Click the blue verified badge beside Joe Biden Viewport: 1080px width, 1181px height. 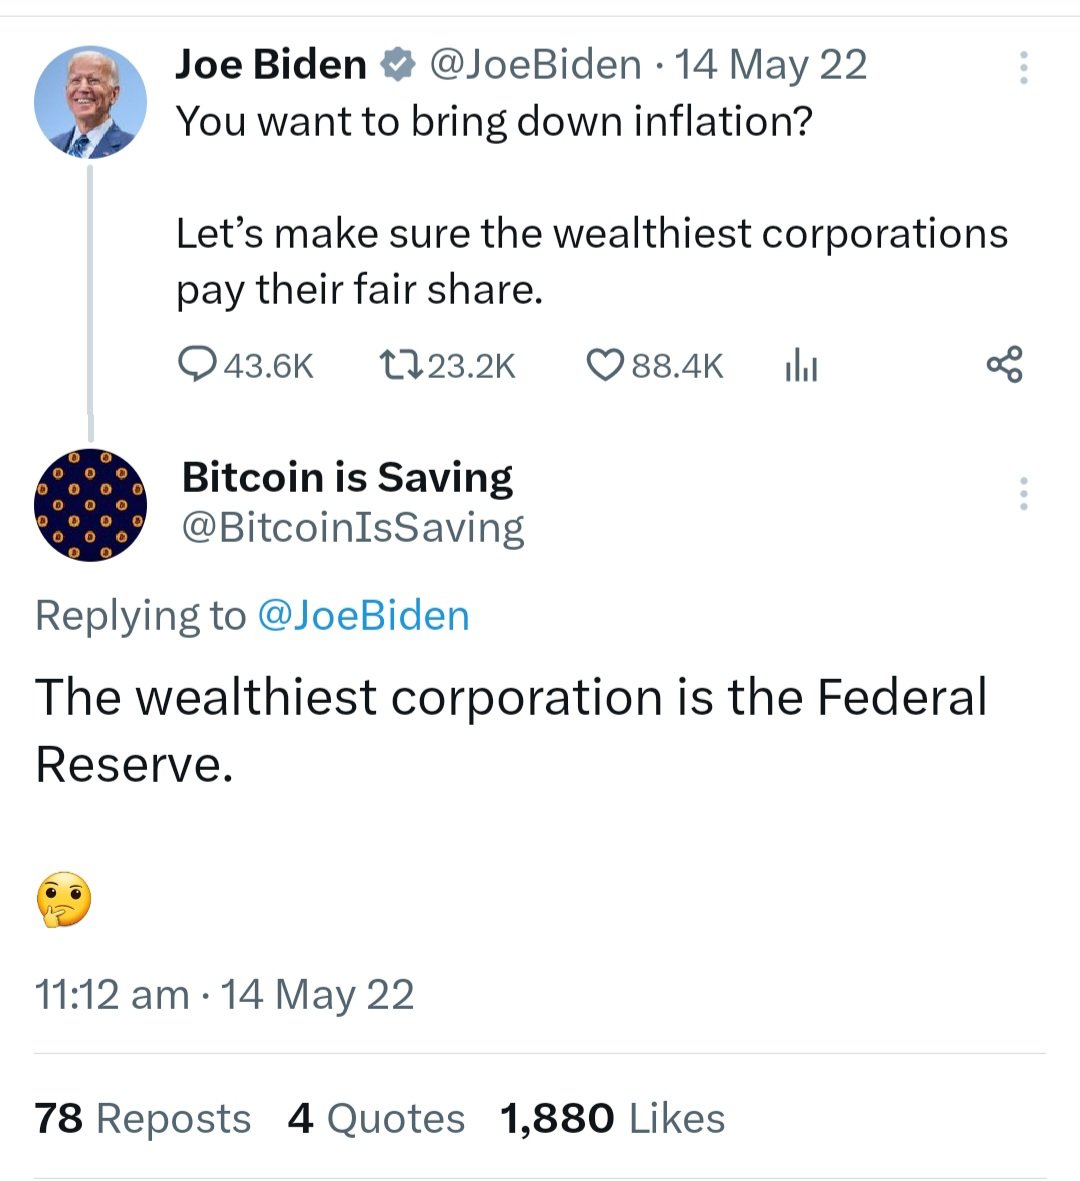pyautogui.click(x=398, y=66)
